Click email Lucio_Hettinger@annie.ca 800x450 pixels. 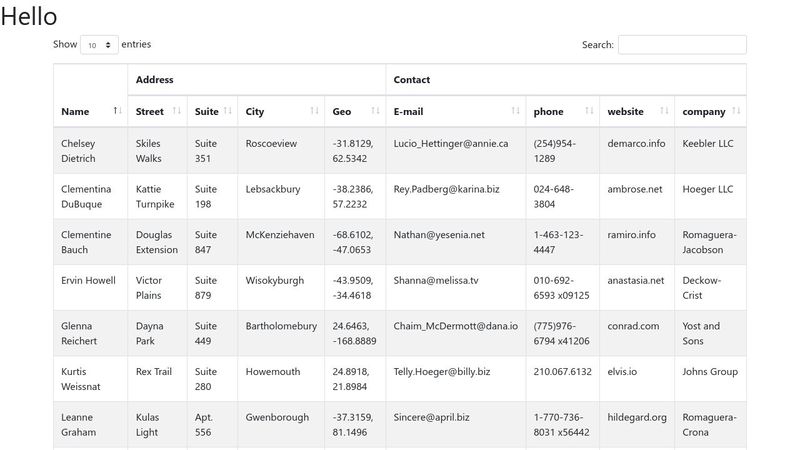pyautogui.click(x=451, y=144)
